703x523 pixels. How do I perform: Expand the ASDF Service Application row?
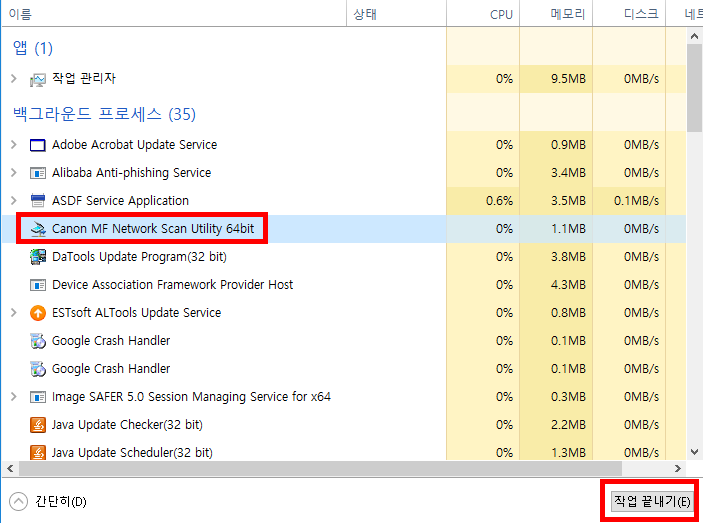point(14,200)
